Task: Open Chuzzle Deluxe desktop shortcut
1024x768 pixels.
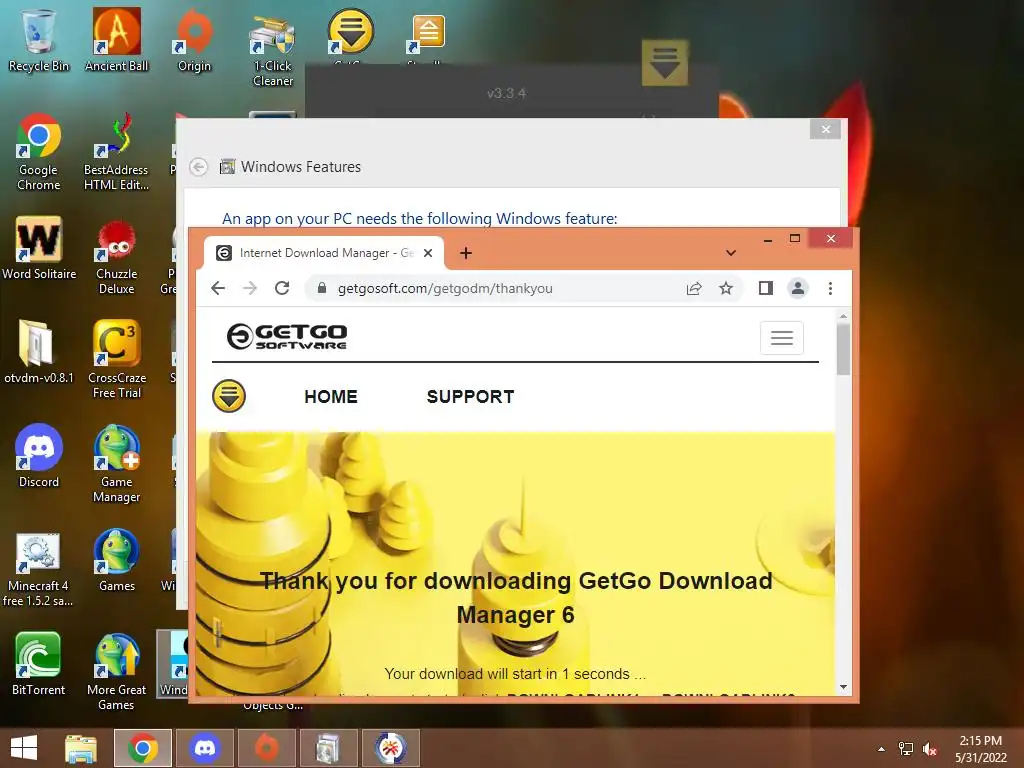Action: click(116, 256)
